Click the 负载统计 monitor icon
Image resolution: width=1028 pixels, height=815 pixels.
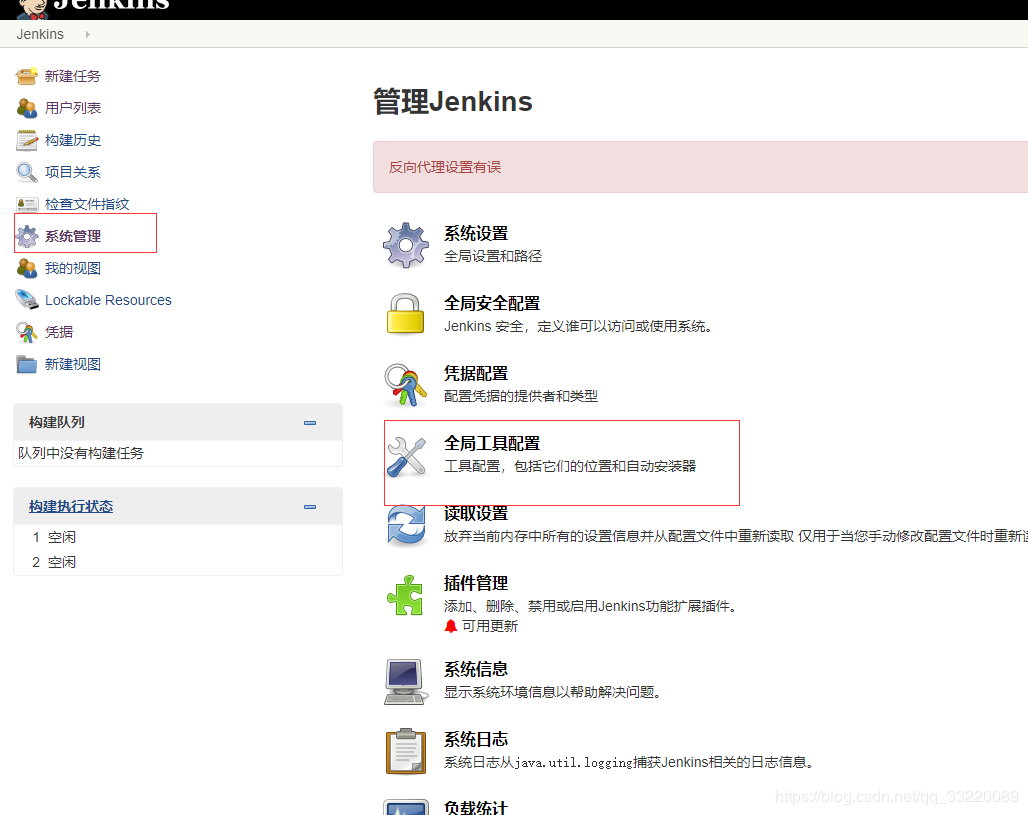click(406, 807)
